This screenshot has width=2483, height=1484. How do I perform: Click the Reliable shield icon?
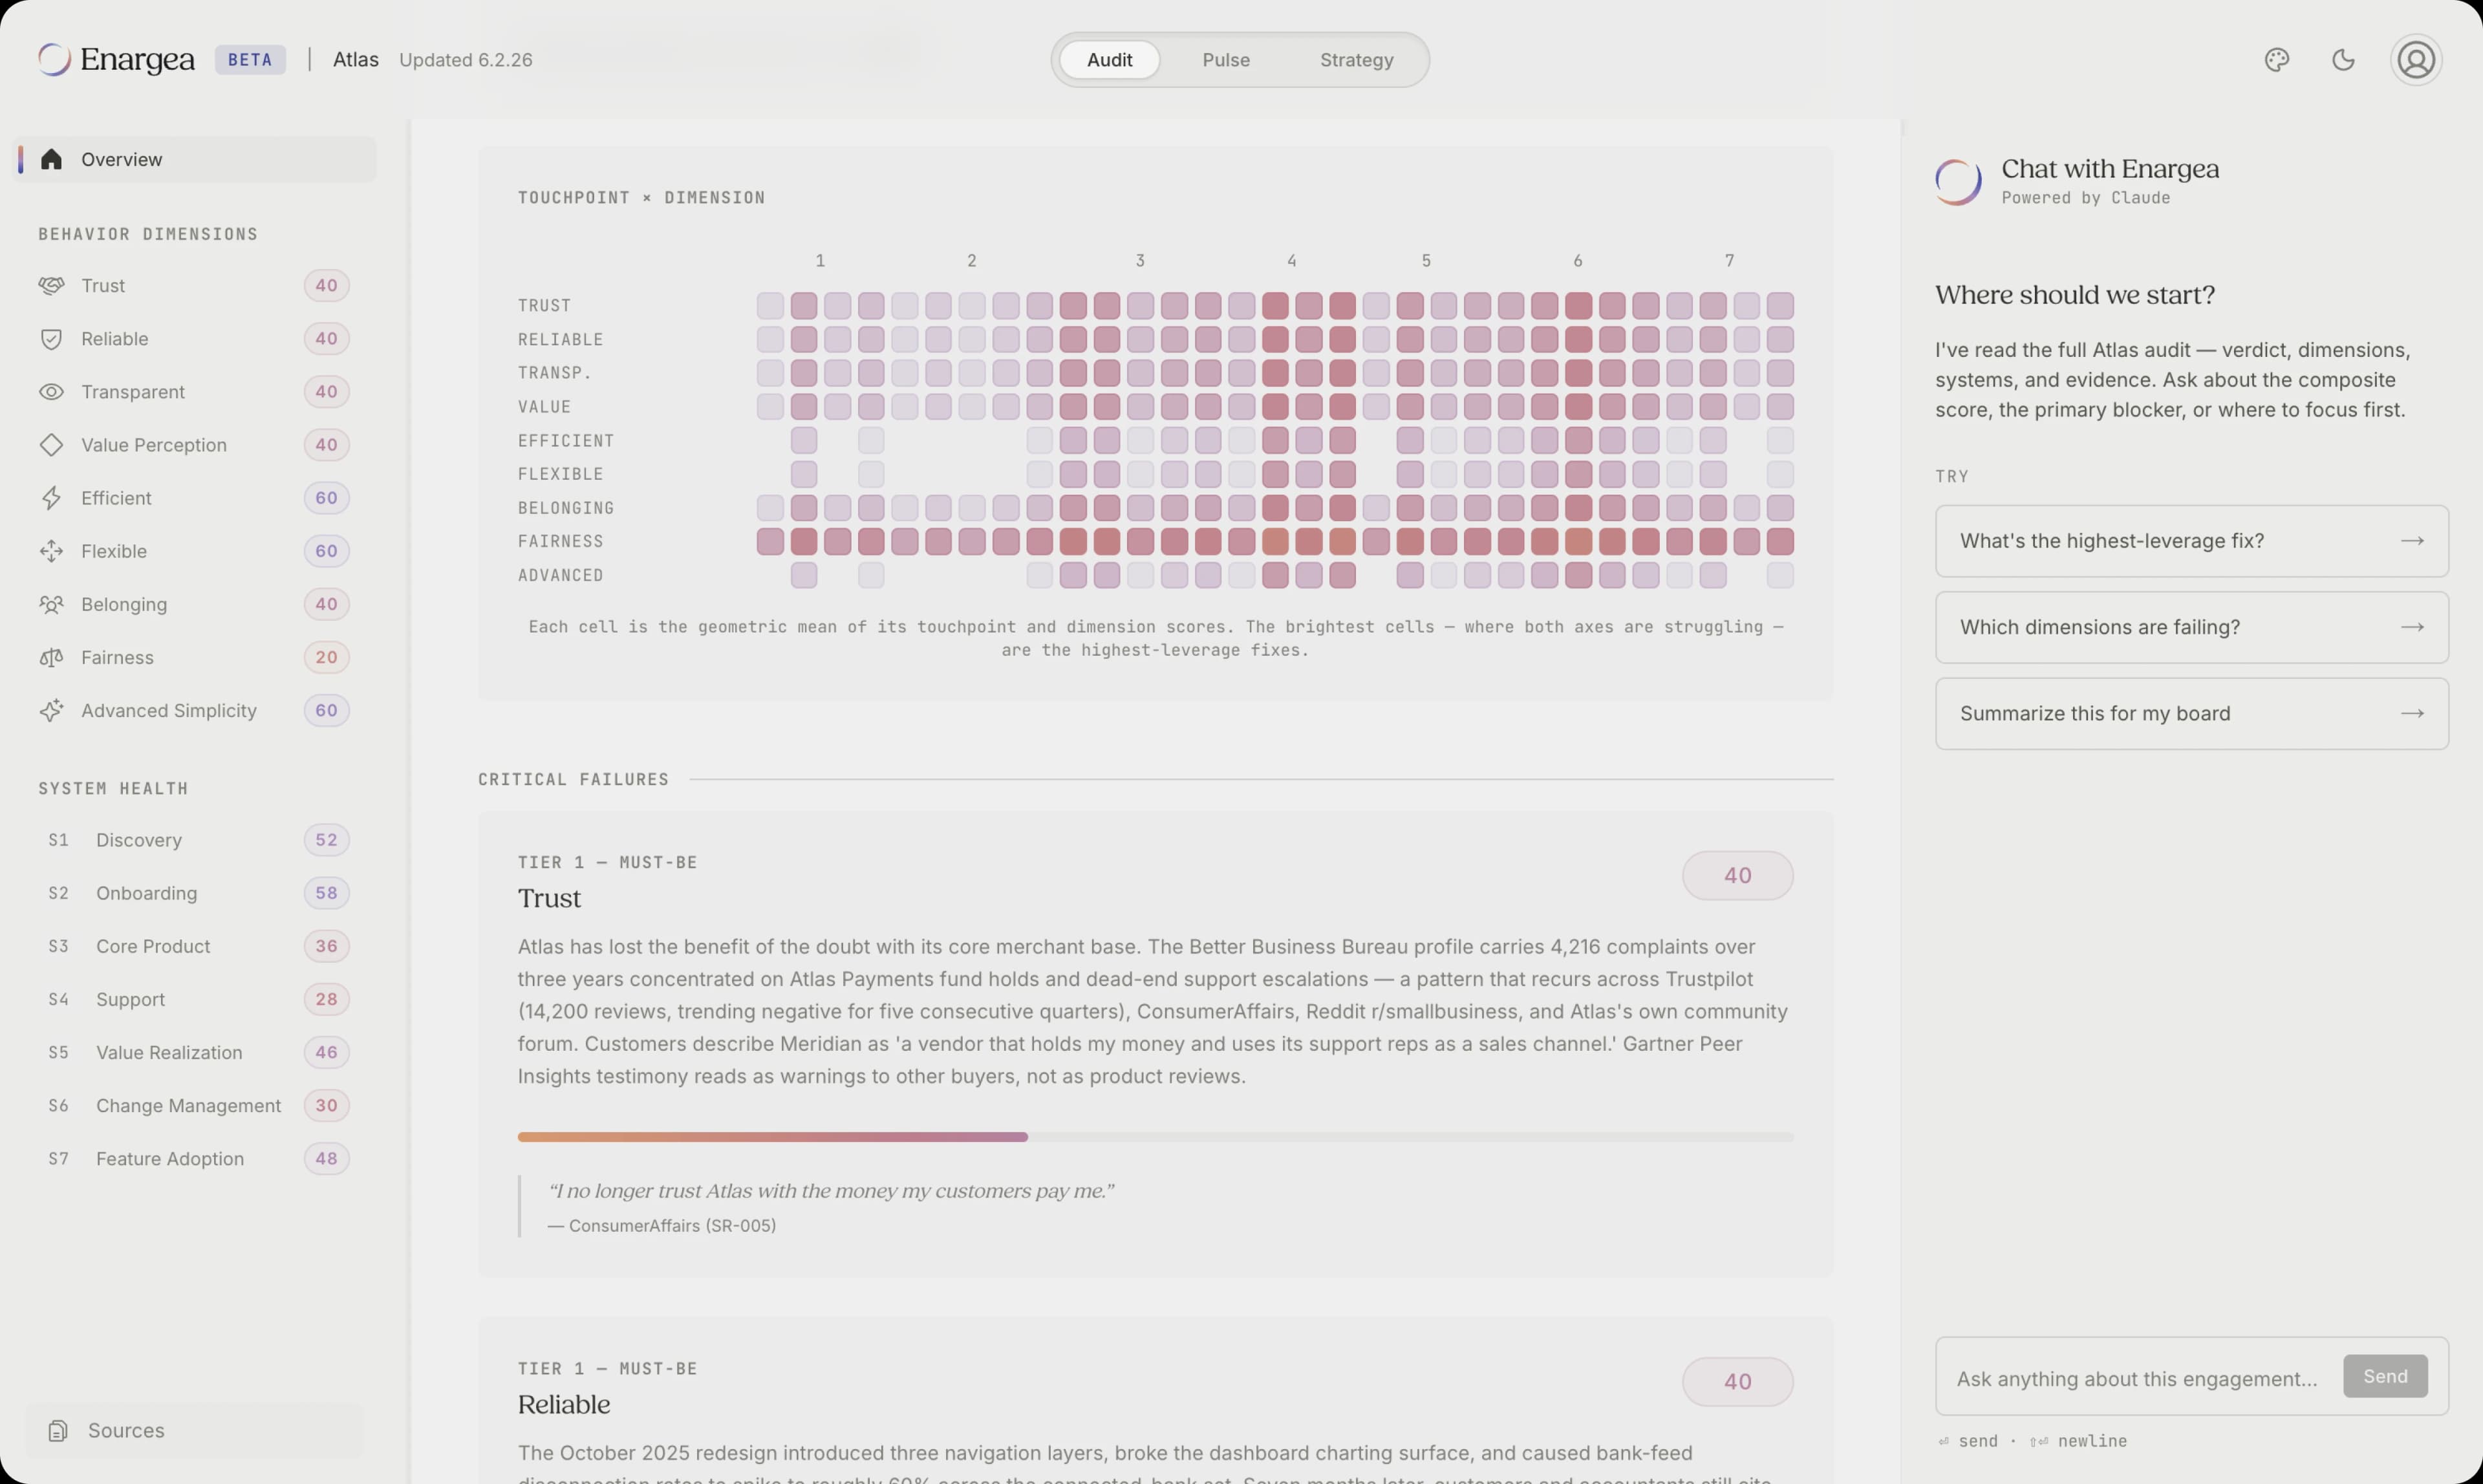pyautogui.click(x=51, y=339)
